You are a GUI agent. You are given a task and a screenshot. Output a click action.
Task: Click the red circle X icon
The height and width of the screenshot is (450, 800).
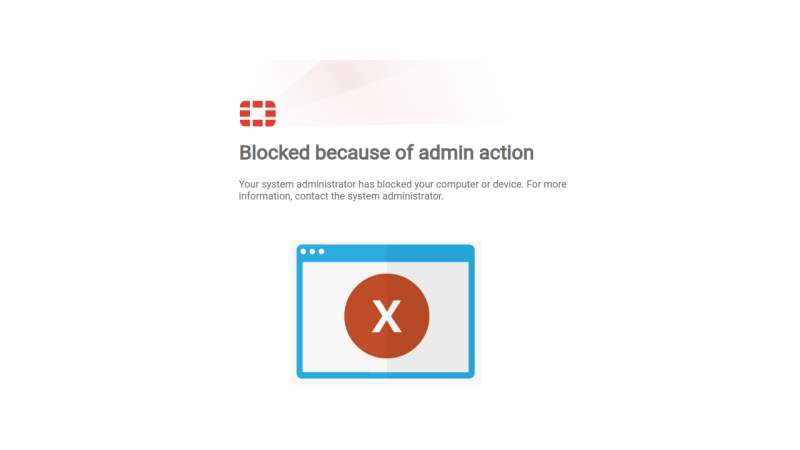click(x=387, y=316)
